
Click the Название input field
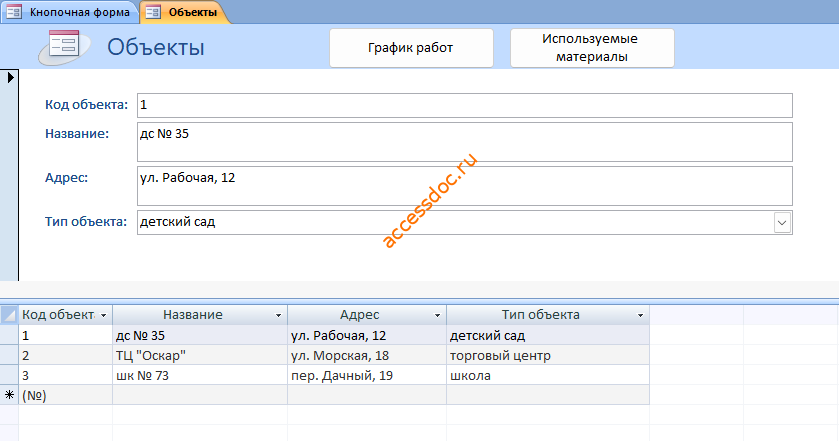464,142
